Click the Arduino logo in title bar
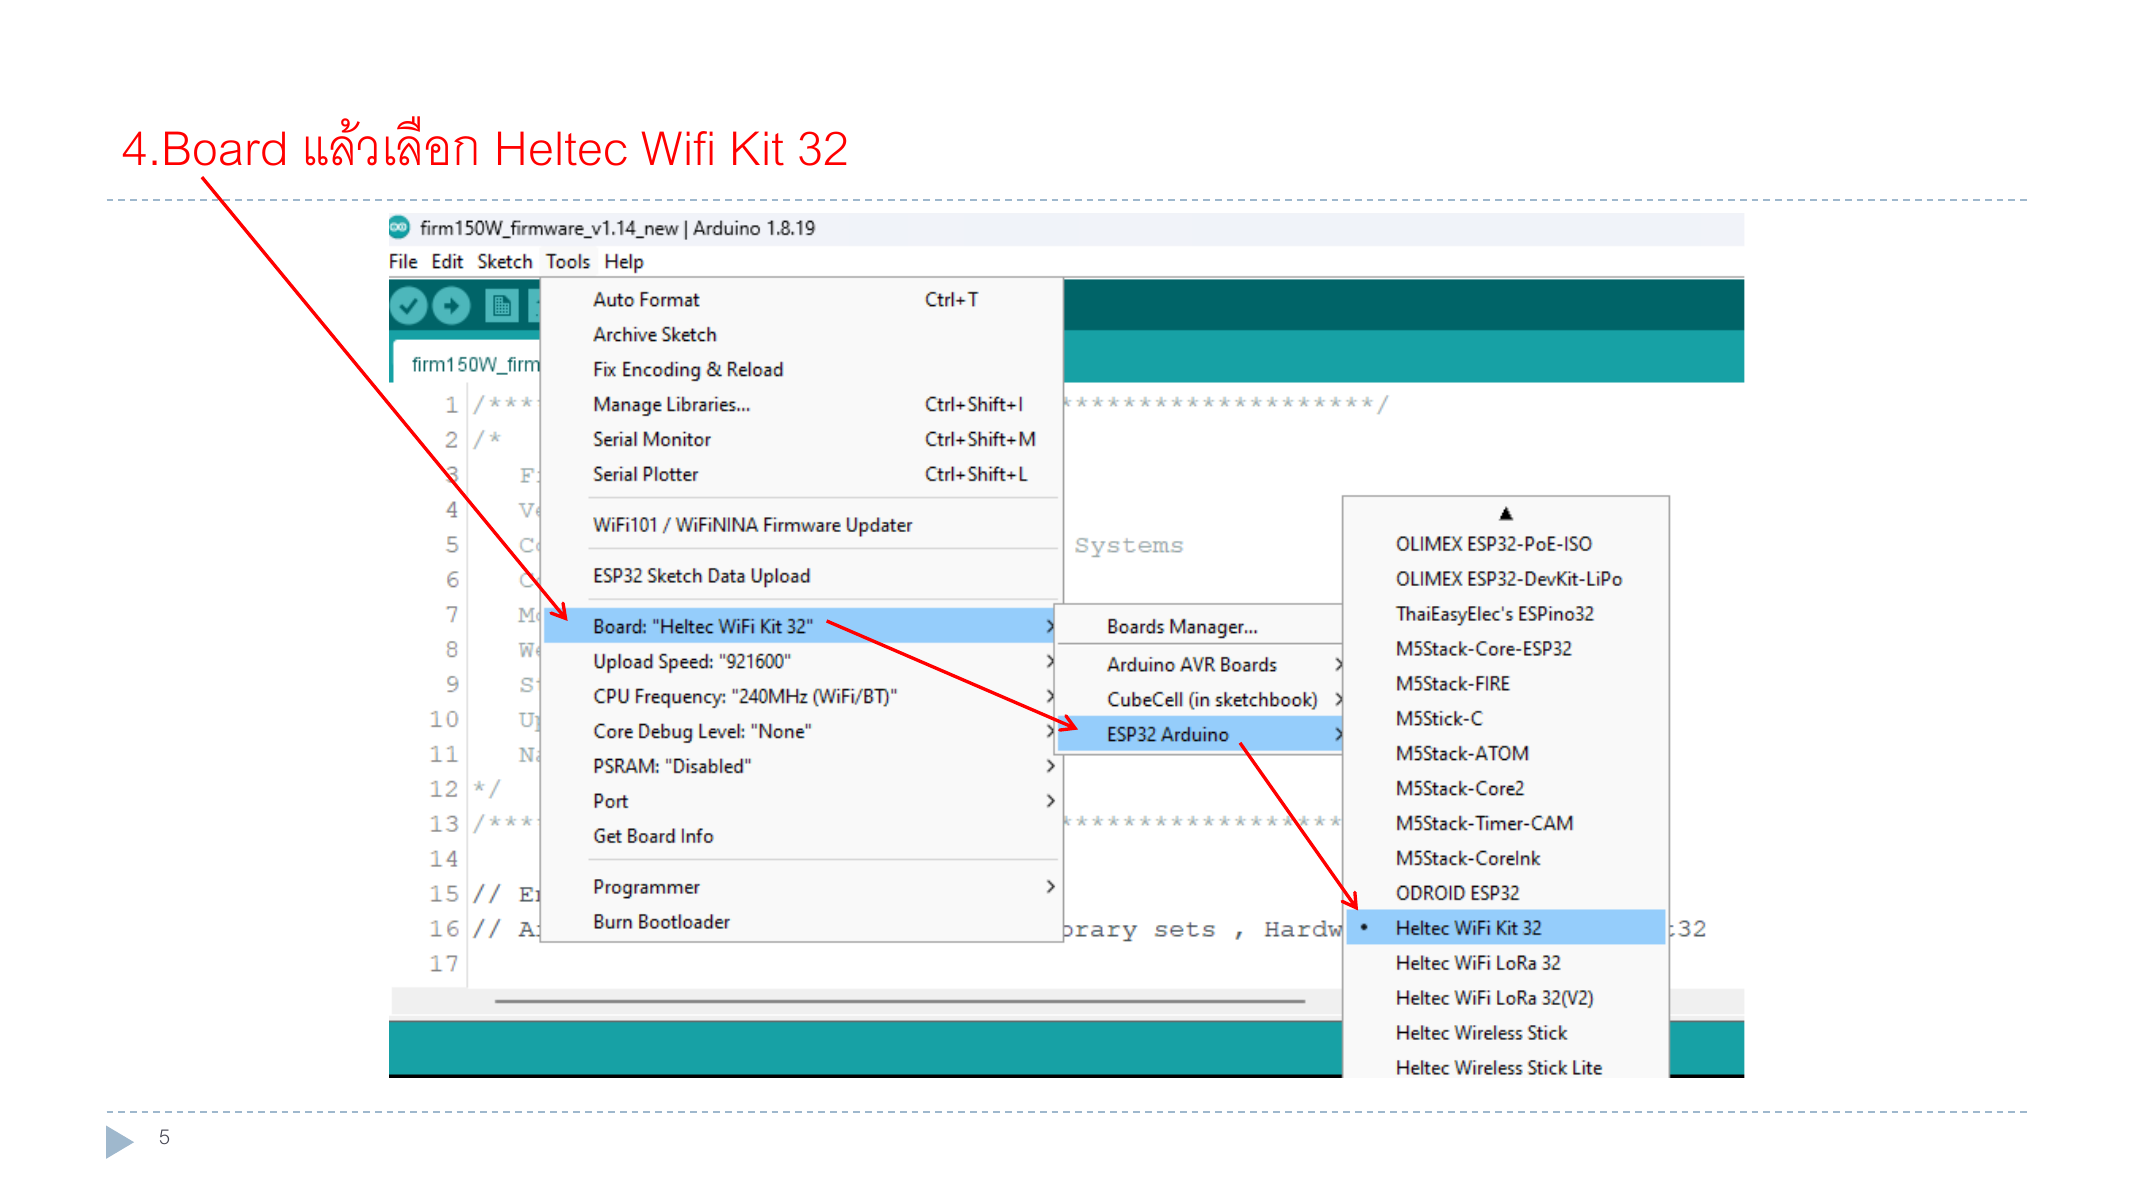 pos(399,228)
